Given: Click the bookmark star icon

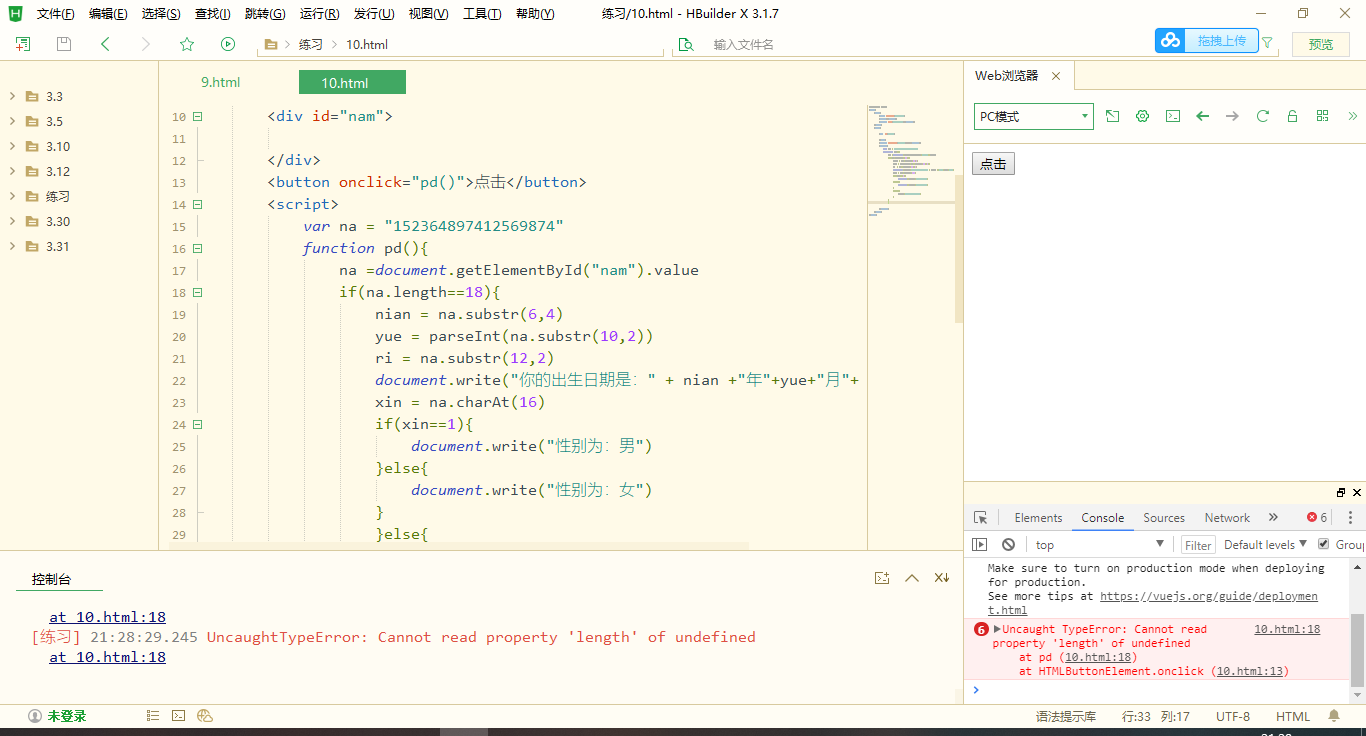Looking at the screenshot, I should tap(187, 44).
